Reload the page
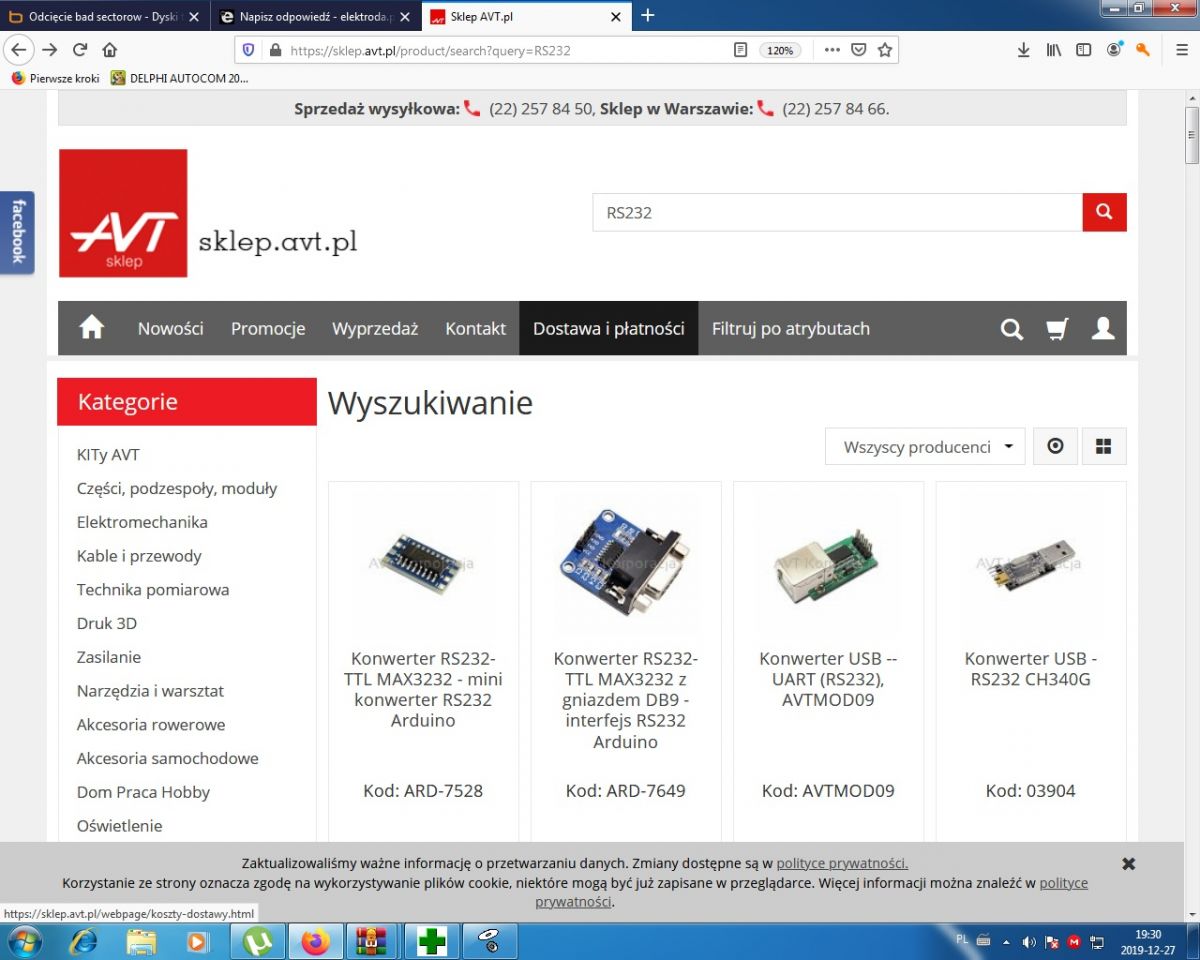This screenshot has width=1200, height=960. click(80, 50)
